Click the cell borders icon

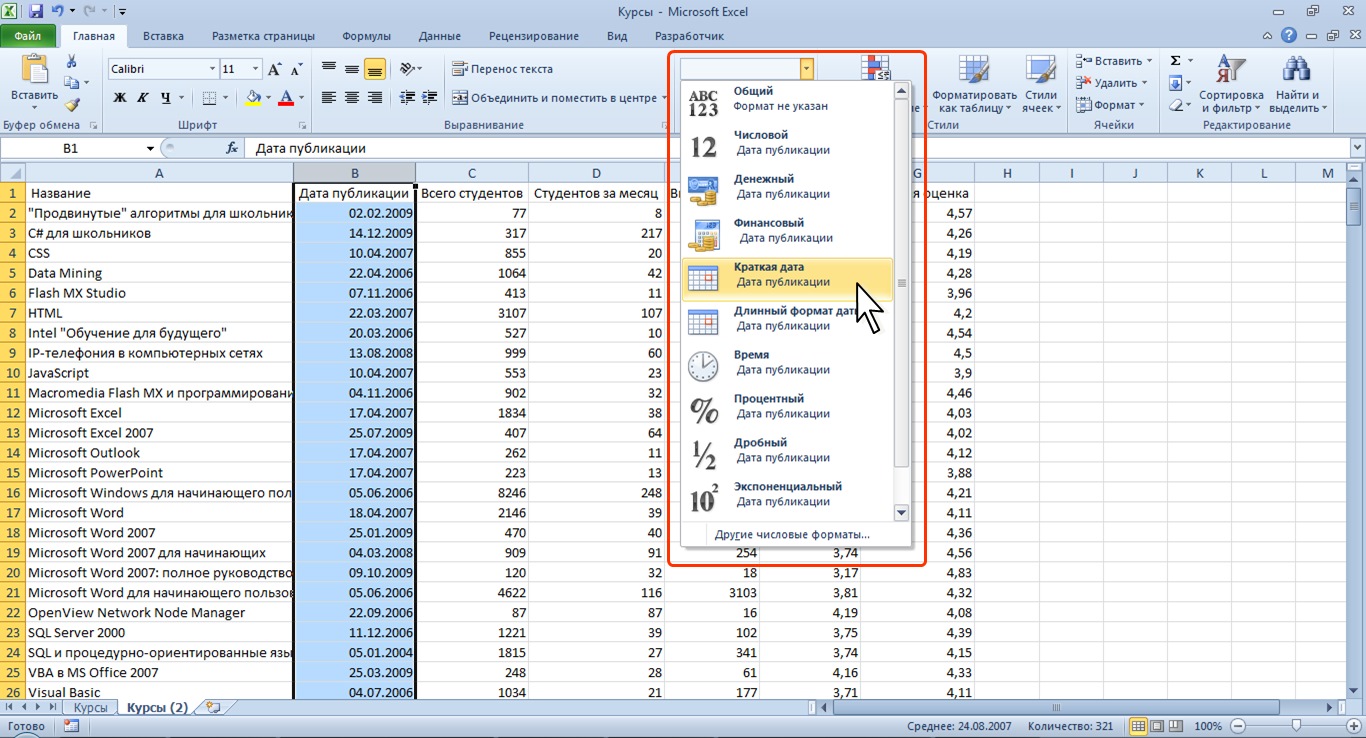tap(208, 98)
